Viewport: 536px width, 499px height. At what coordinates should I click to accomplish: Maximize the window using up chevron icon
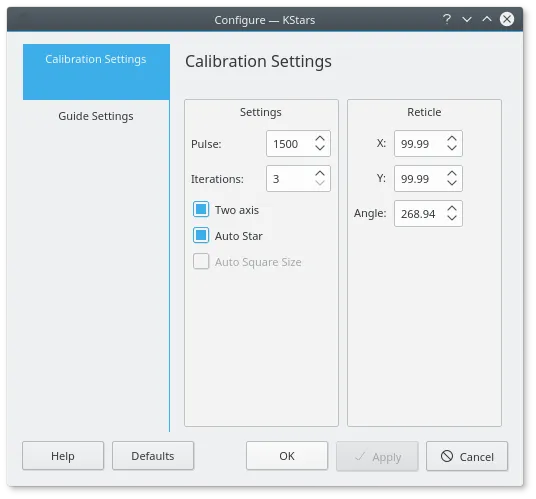pos(487,19)
